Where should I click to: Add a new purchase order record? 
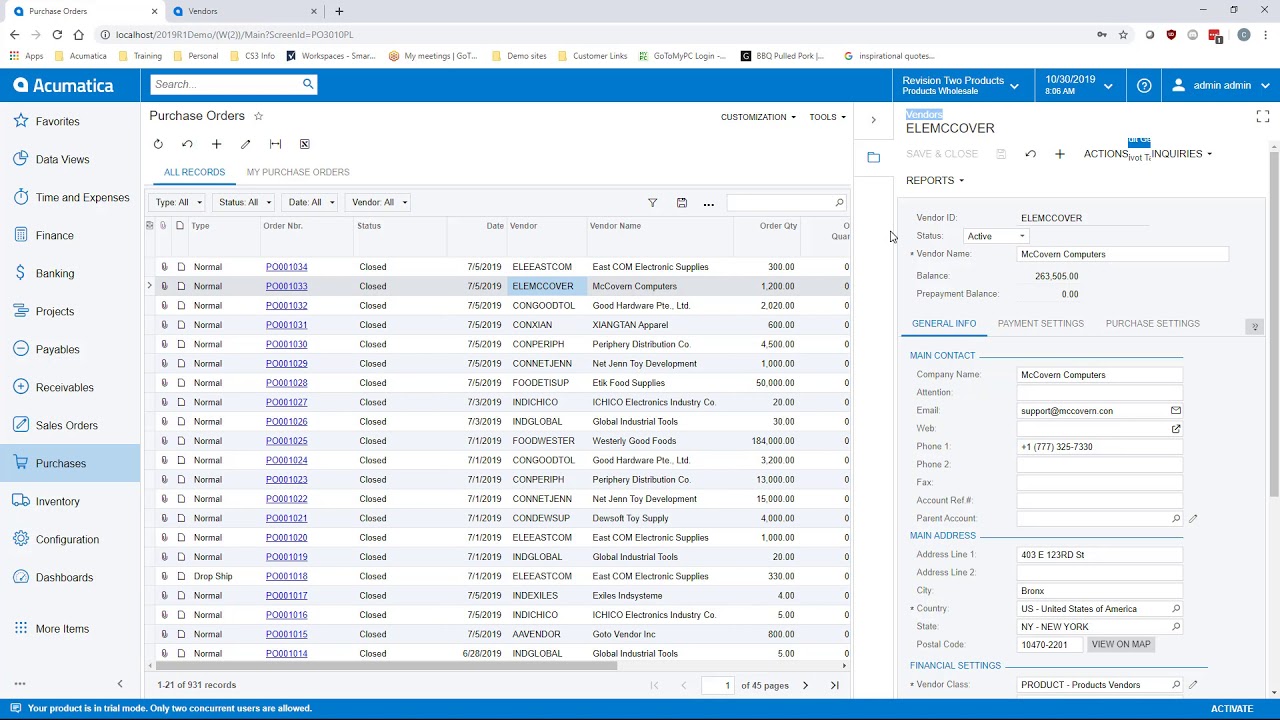click(x=216, y=144)
